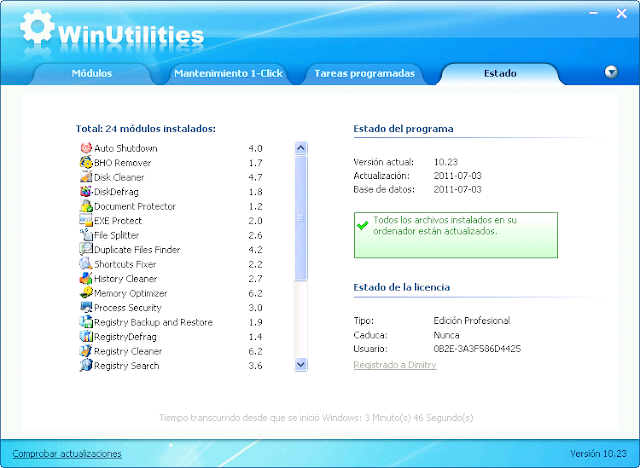Click the module list scroll up arrow
640x468 pixels.
301,148
